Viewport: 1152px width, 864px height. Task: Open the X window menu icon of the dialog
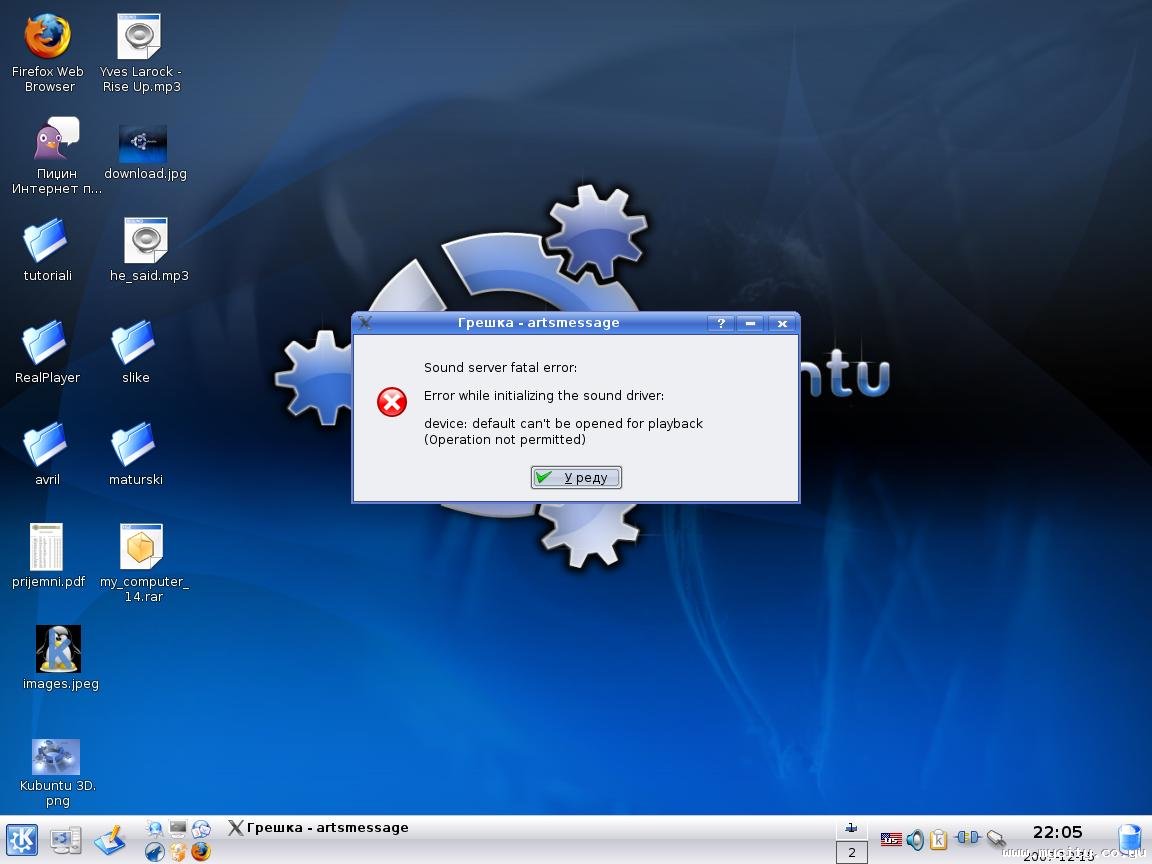365,323
